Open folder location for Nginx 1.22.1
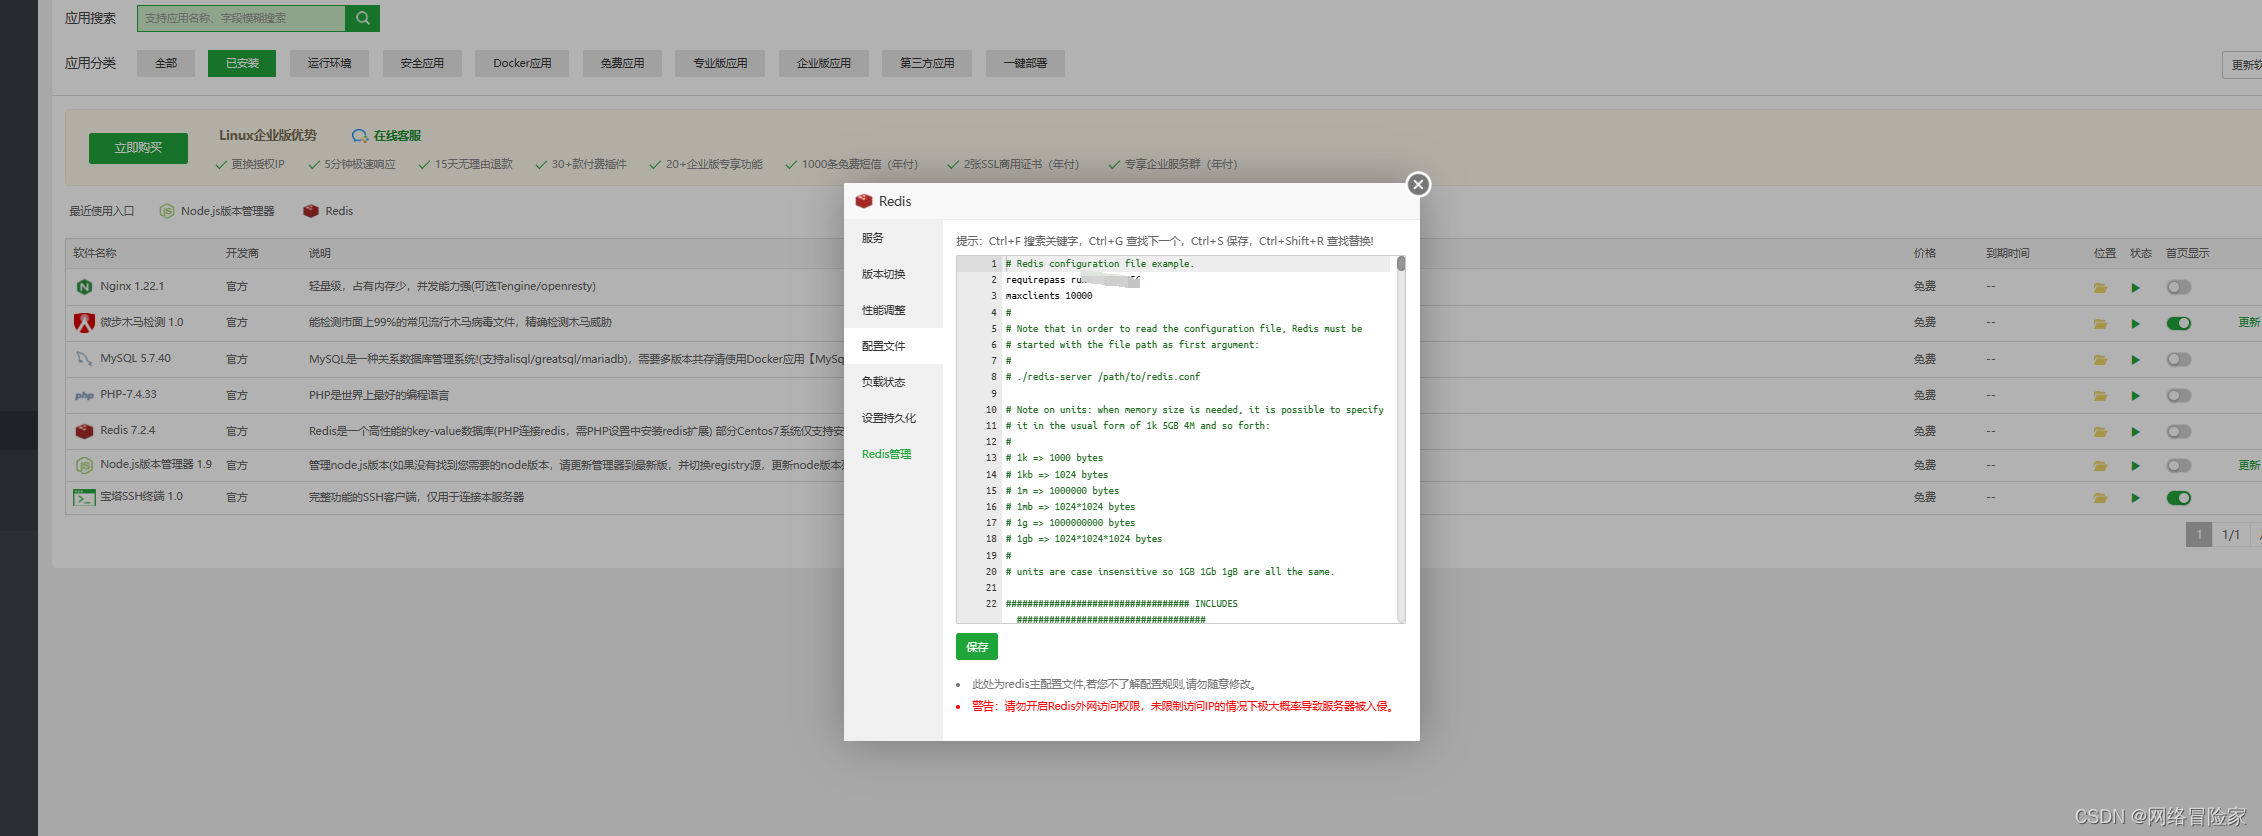Viewport: 2262px width, 836px height. (x=2100, y=288)
